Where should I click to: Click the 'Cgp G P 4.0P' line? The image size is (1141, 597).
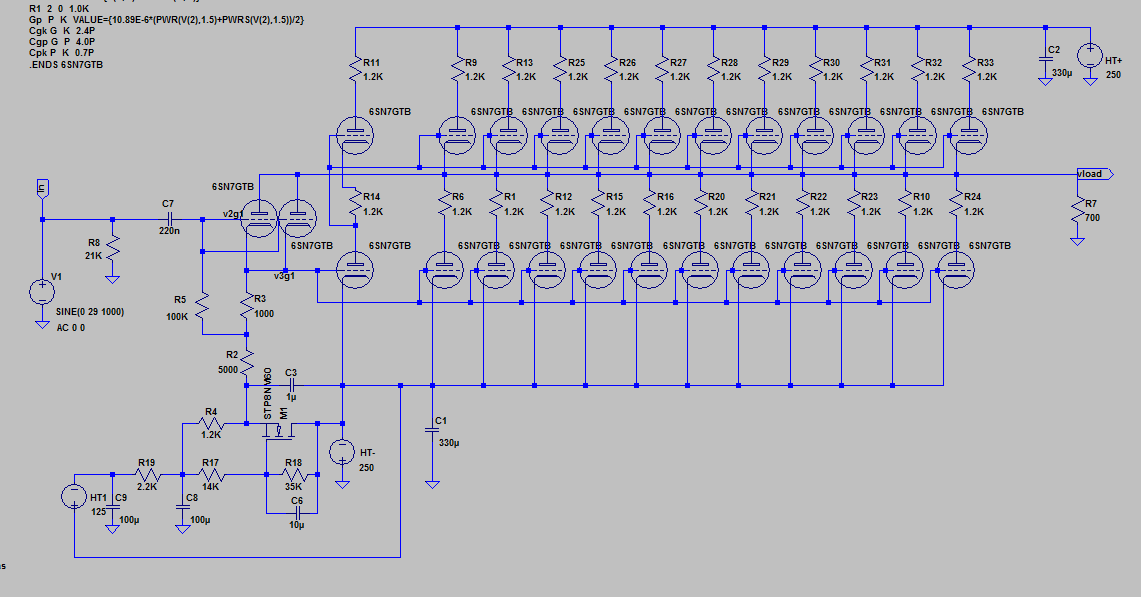(x=62, y=41)
